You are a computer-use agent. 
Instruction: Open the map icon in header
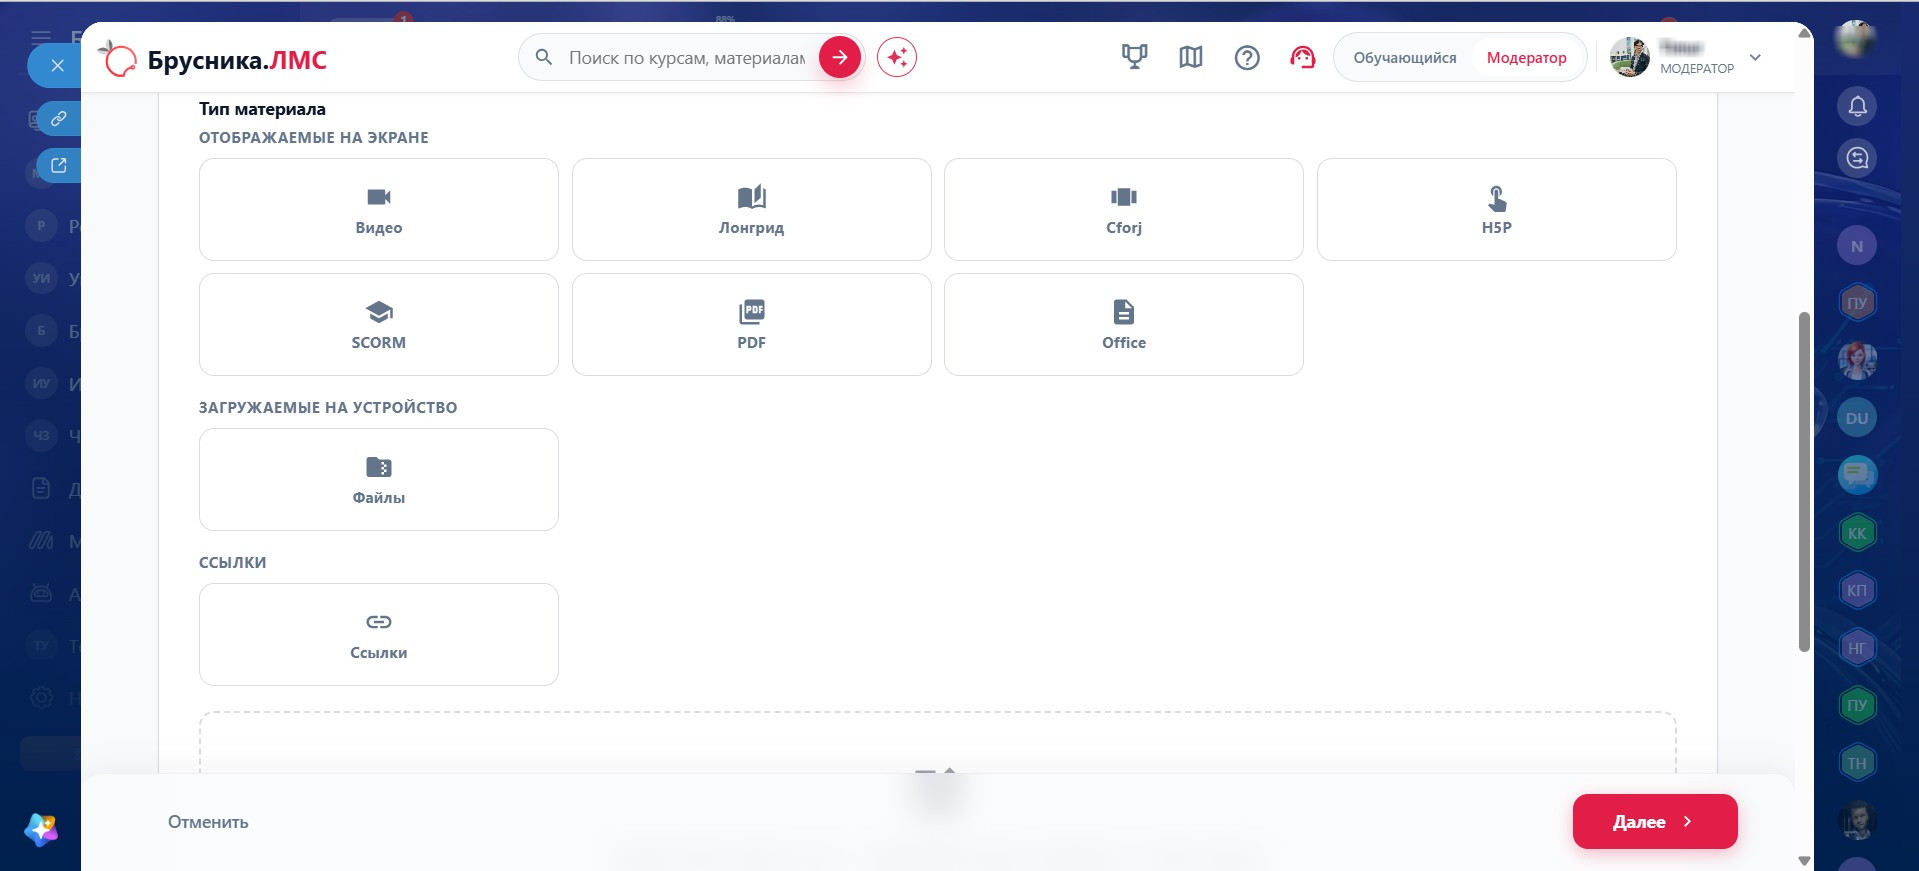click(1190, 58)
